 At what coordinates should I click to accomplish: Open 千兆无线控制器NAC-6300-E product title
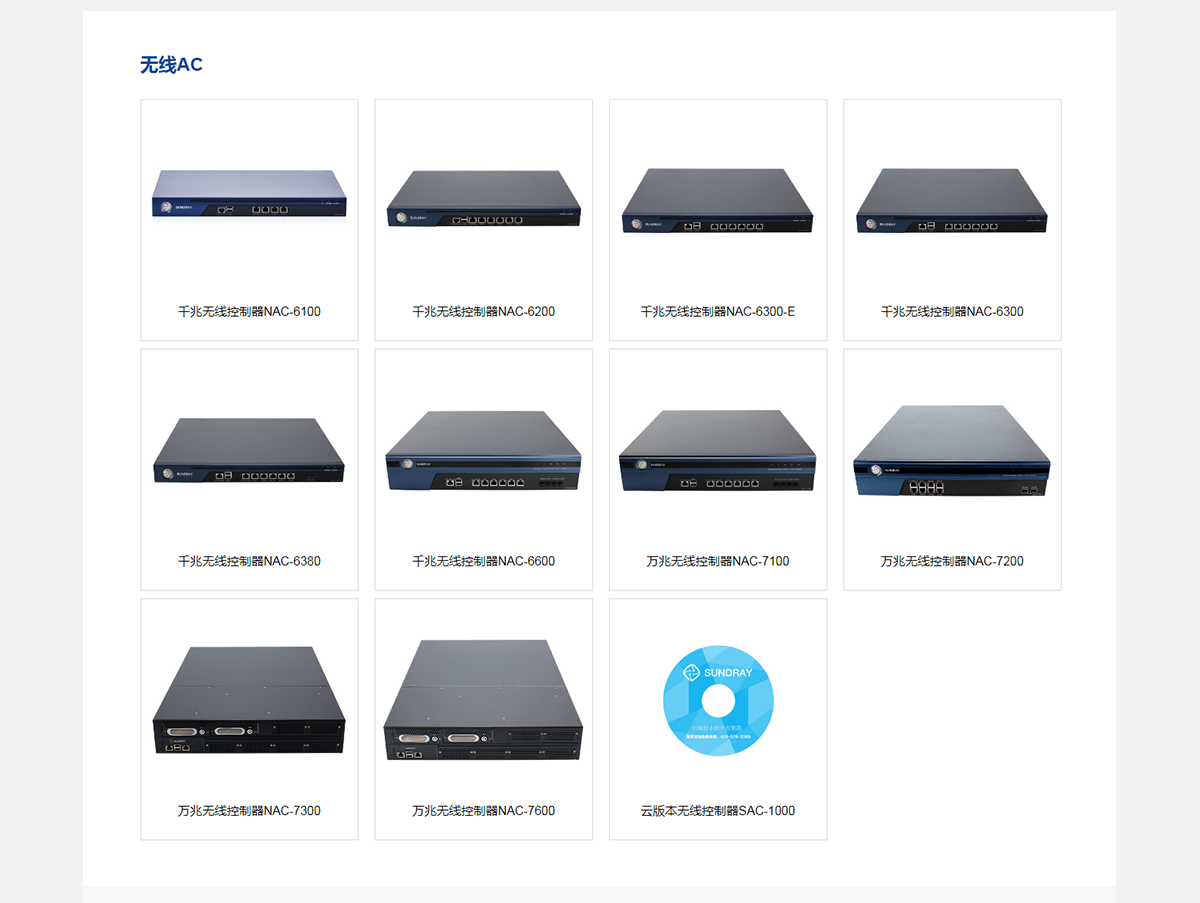coord(717,311)
